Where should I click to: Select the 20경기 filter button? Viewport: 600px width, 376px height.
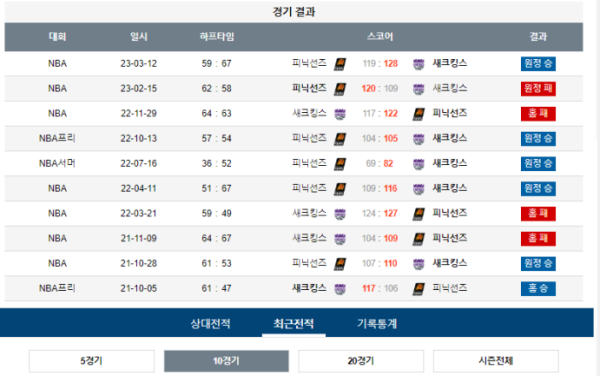361,361
